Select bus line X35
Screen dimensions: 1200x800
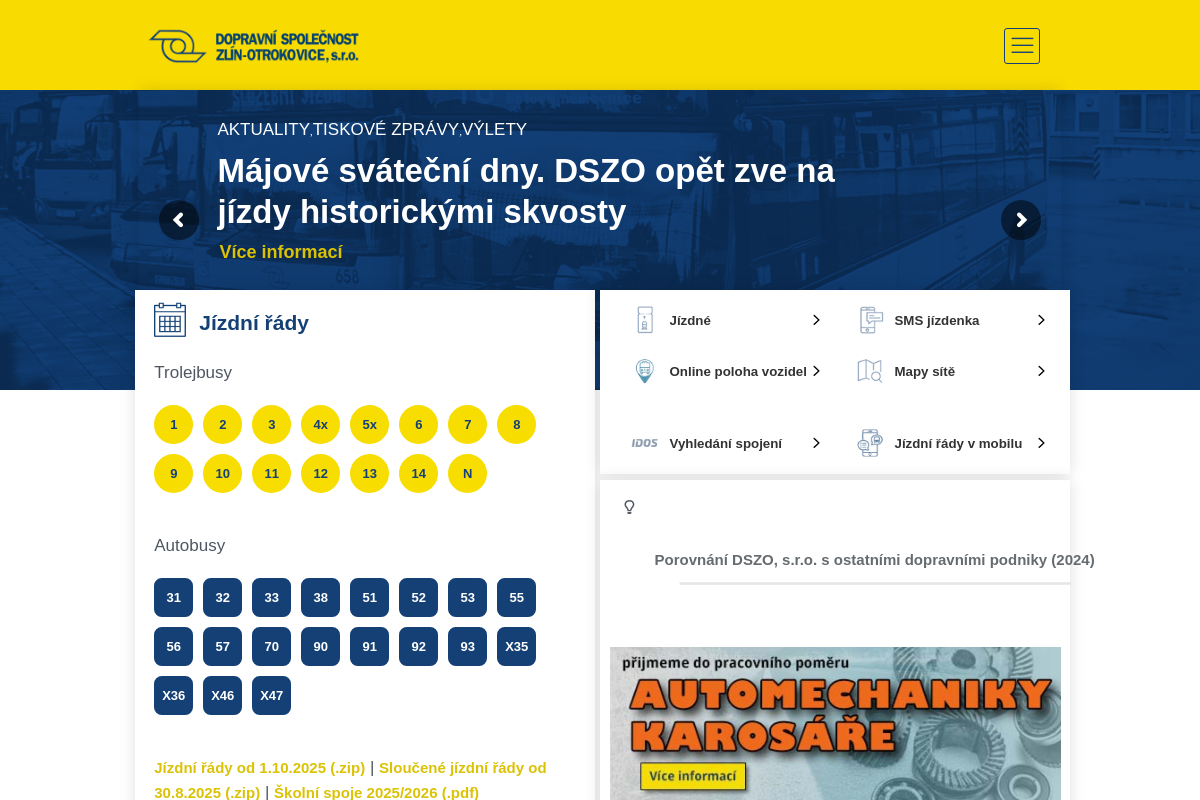(x=516, y=646)
